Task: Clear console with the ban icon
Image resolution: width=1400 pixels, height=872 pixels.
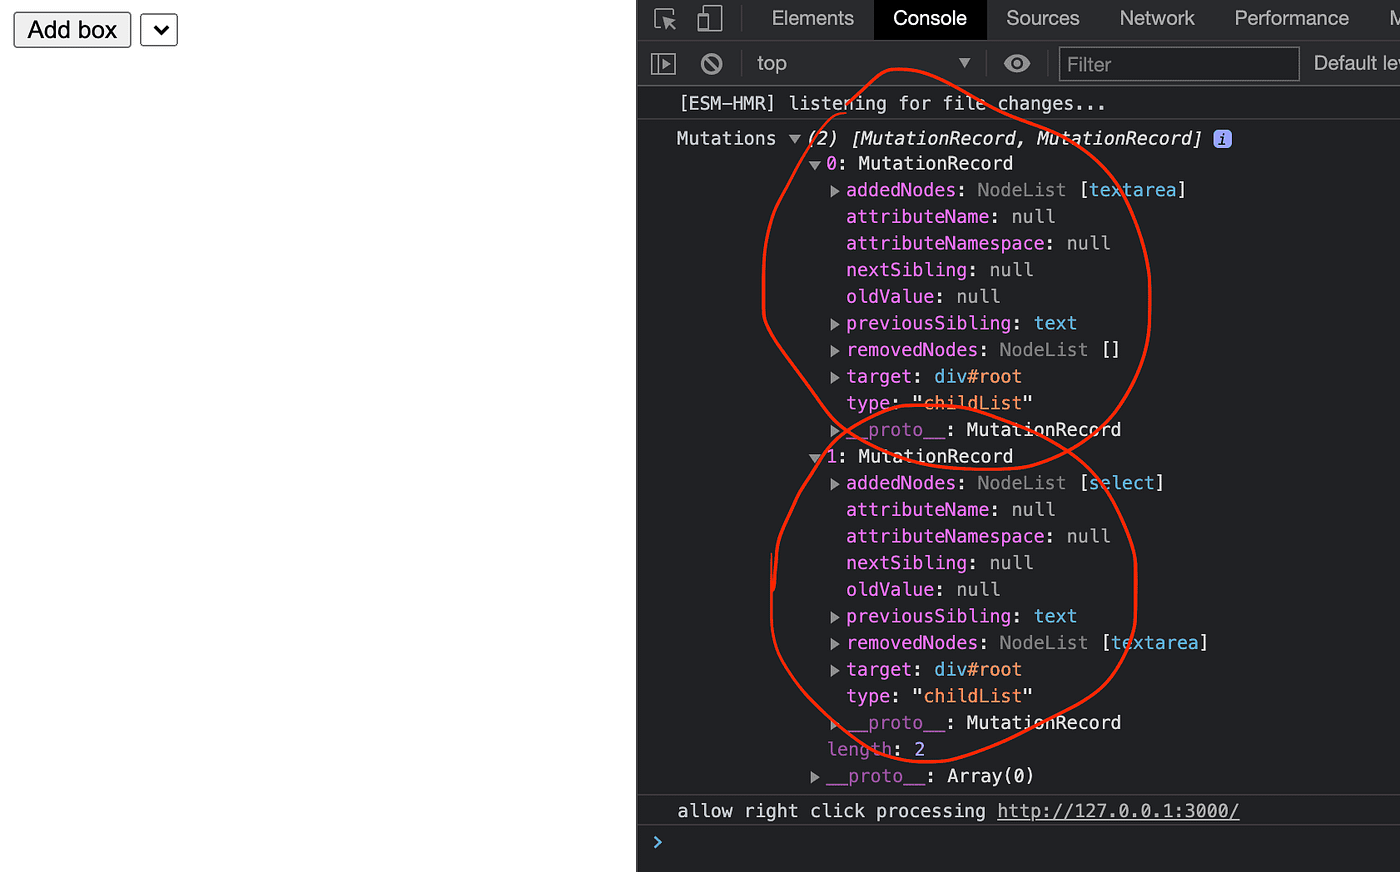Action: pos(711,64)
